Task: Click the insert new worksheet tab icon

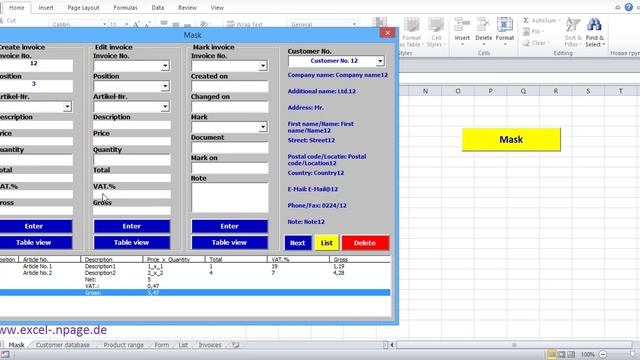Action: [236, 345]
